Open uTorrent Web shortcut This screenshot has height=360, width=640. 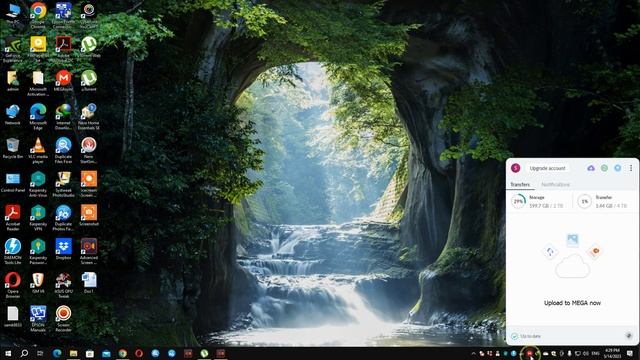89,47
